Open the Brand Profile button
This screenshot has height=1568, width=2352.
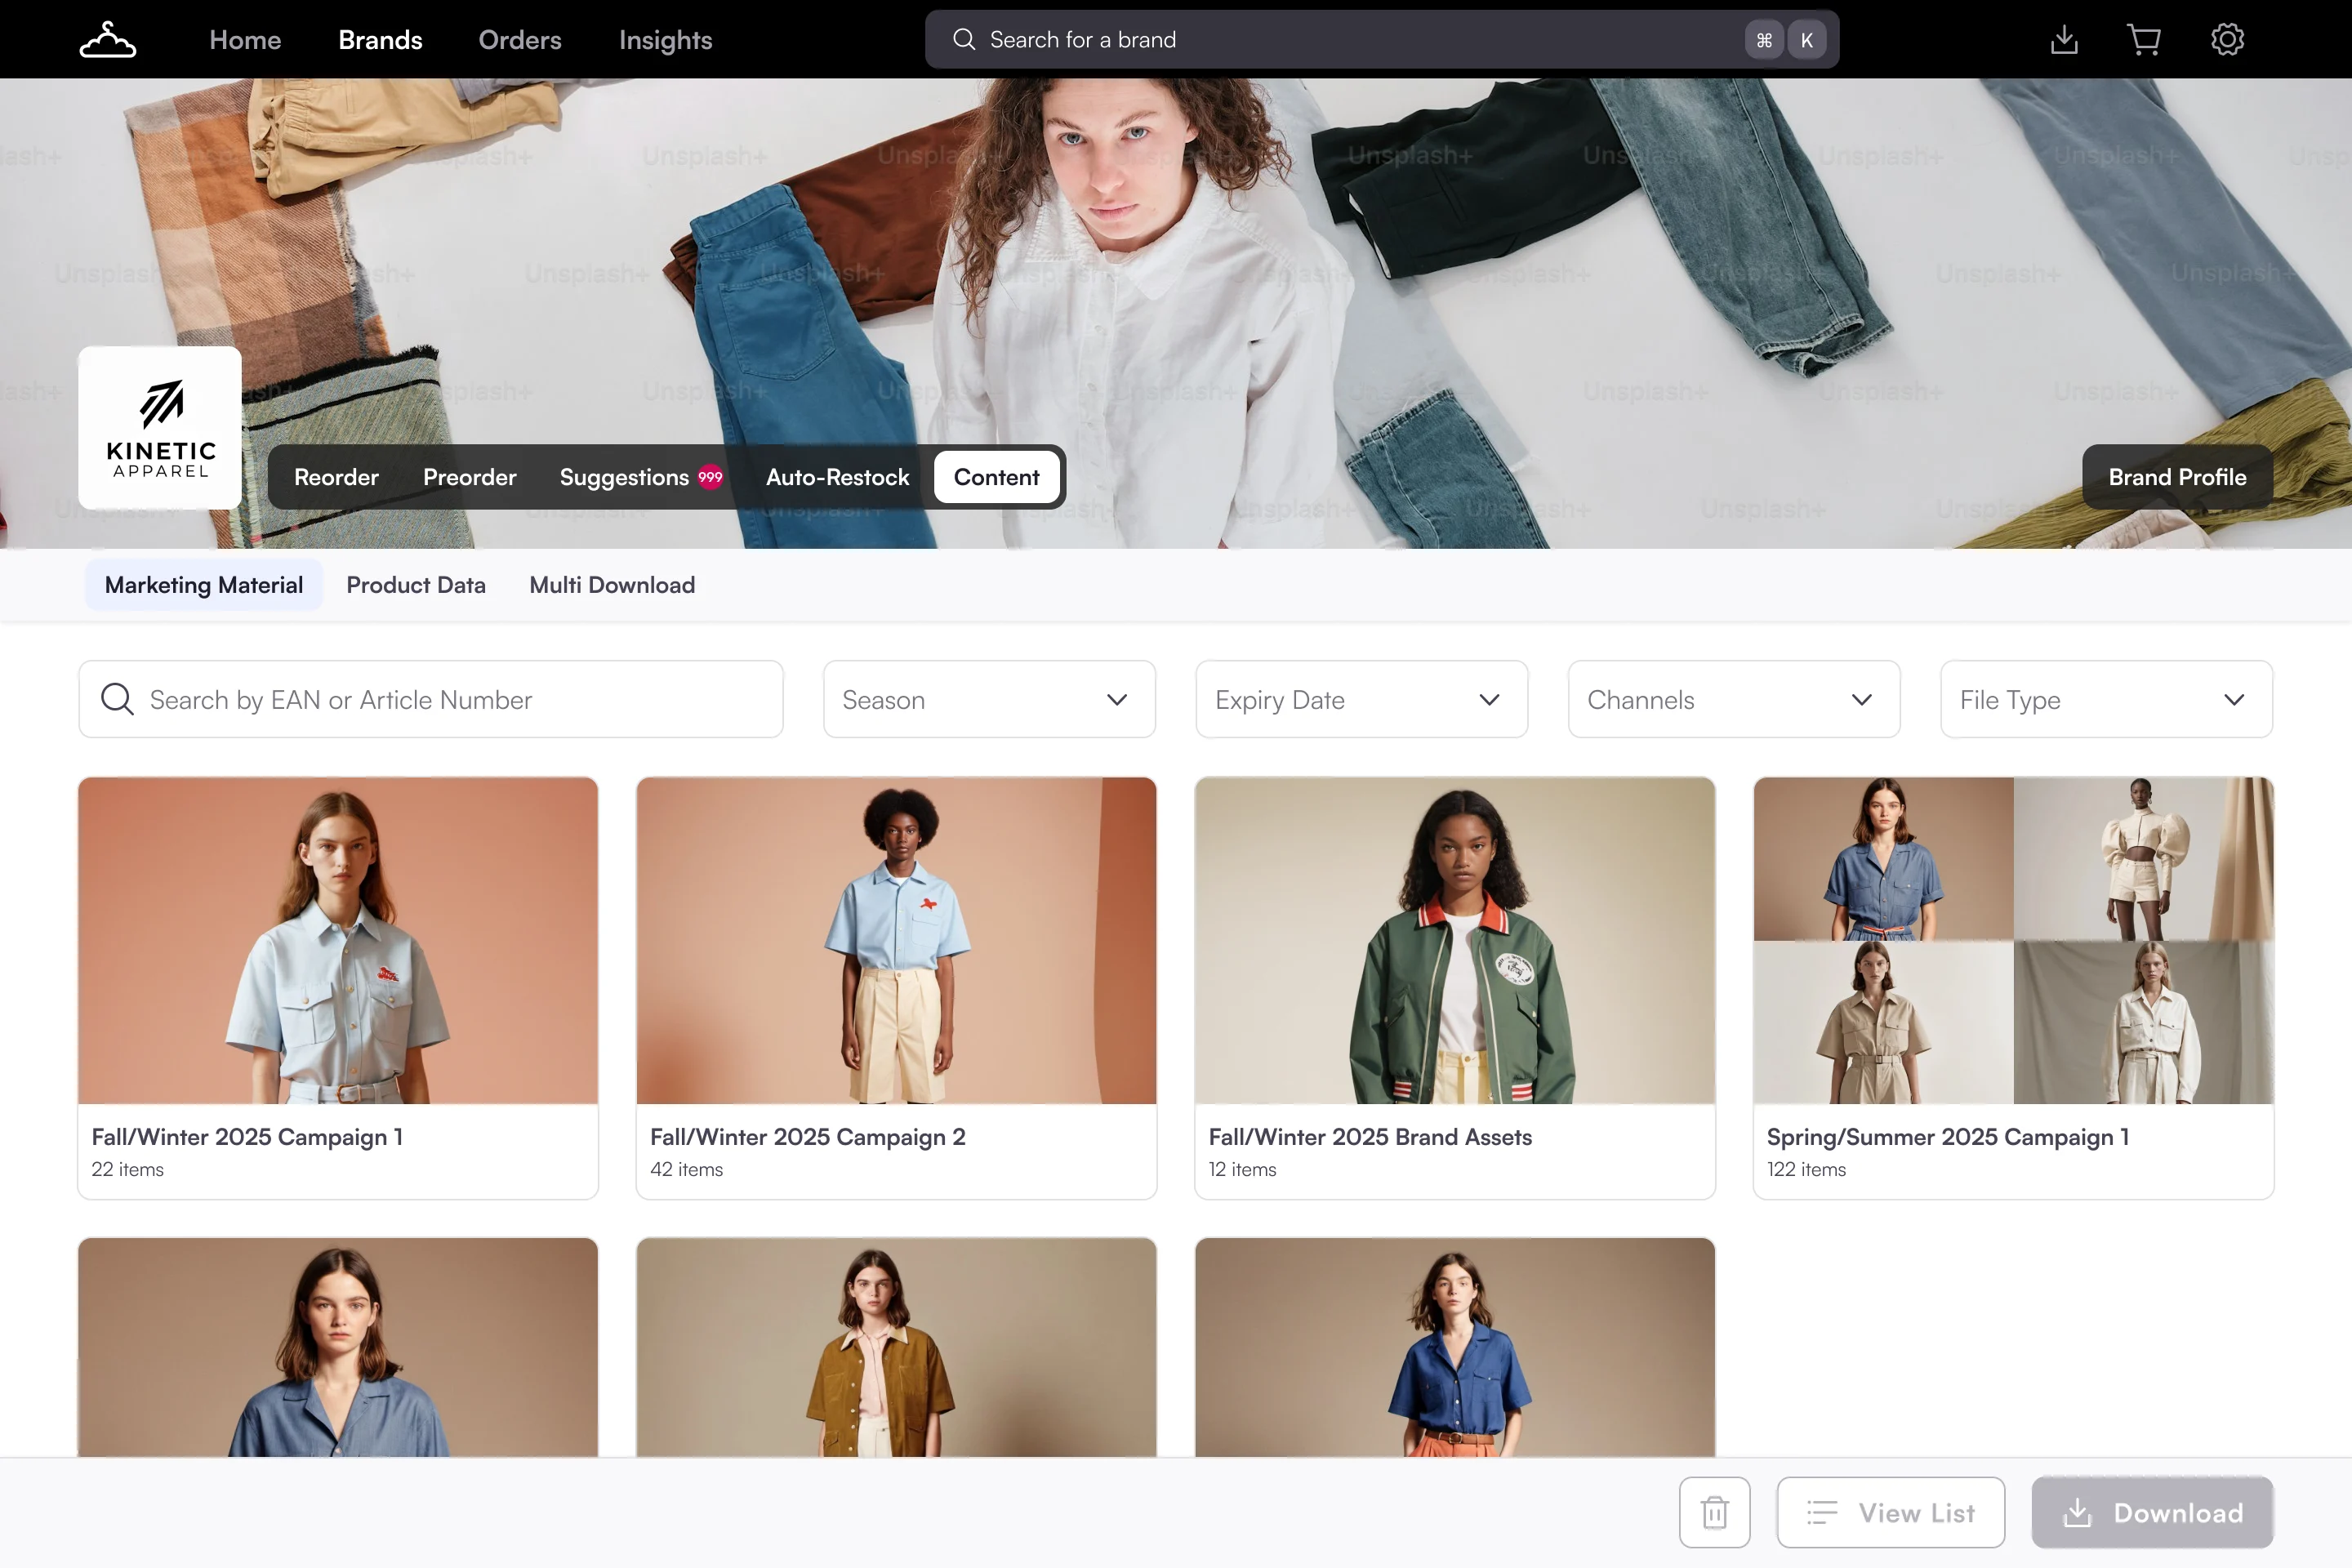[2177, 477]
